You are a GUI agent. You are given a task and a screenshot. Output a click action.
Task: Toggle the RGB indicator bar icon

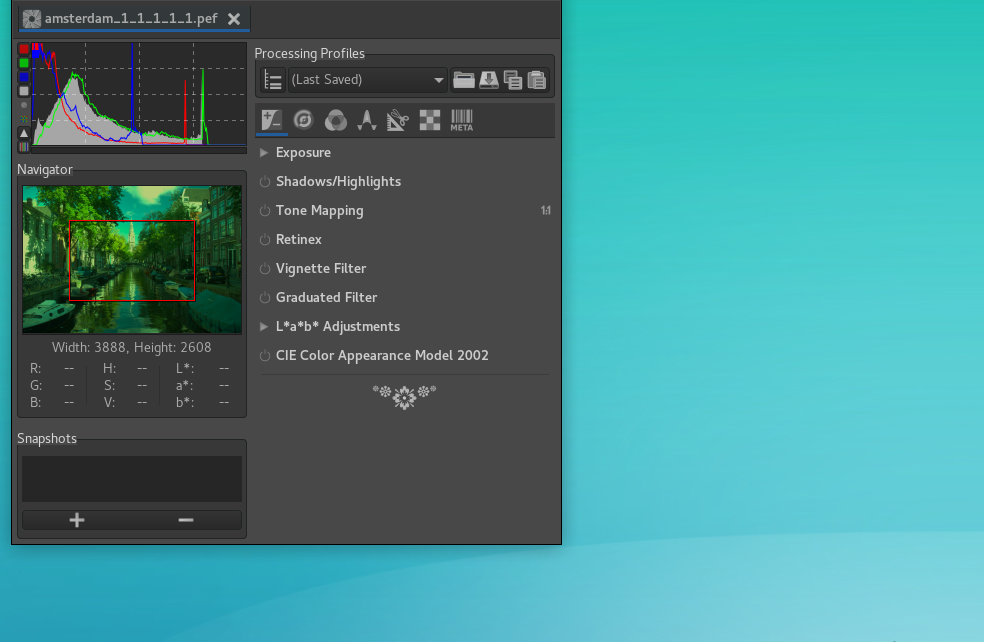pyautogui.click(x=24, y=147)
